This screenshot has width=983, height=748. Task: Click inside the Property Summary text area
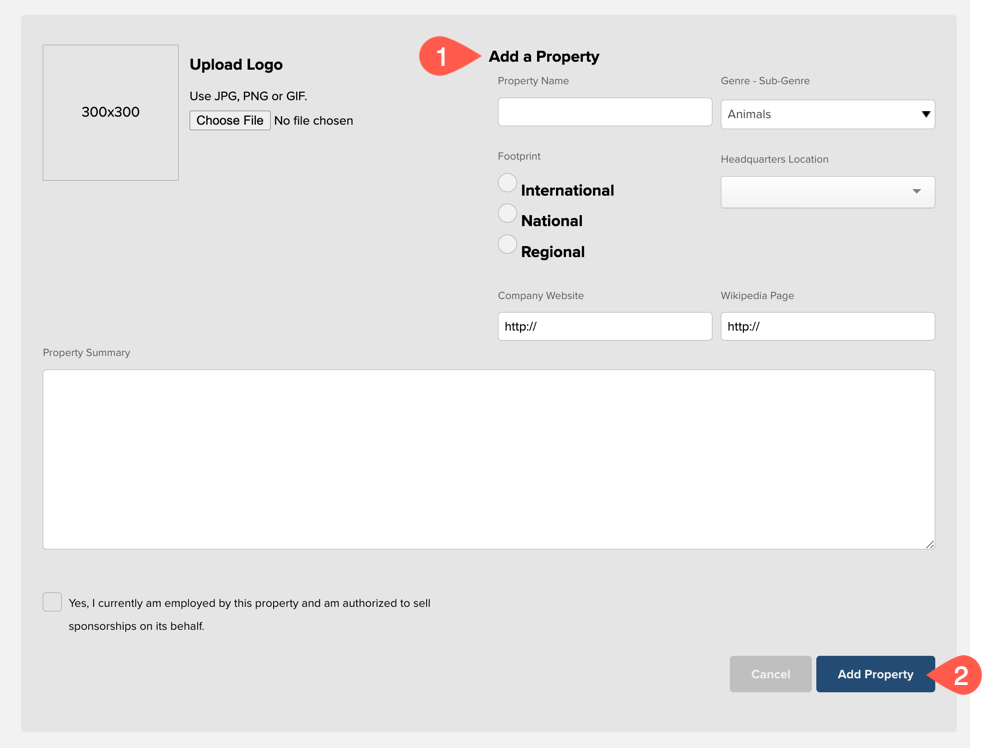(488, 459)
